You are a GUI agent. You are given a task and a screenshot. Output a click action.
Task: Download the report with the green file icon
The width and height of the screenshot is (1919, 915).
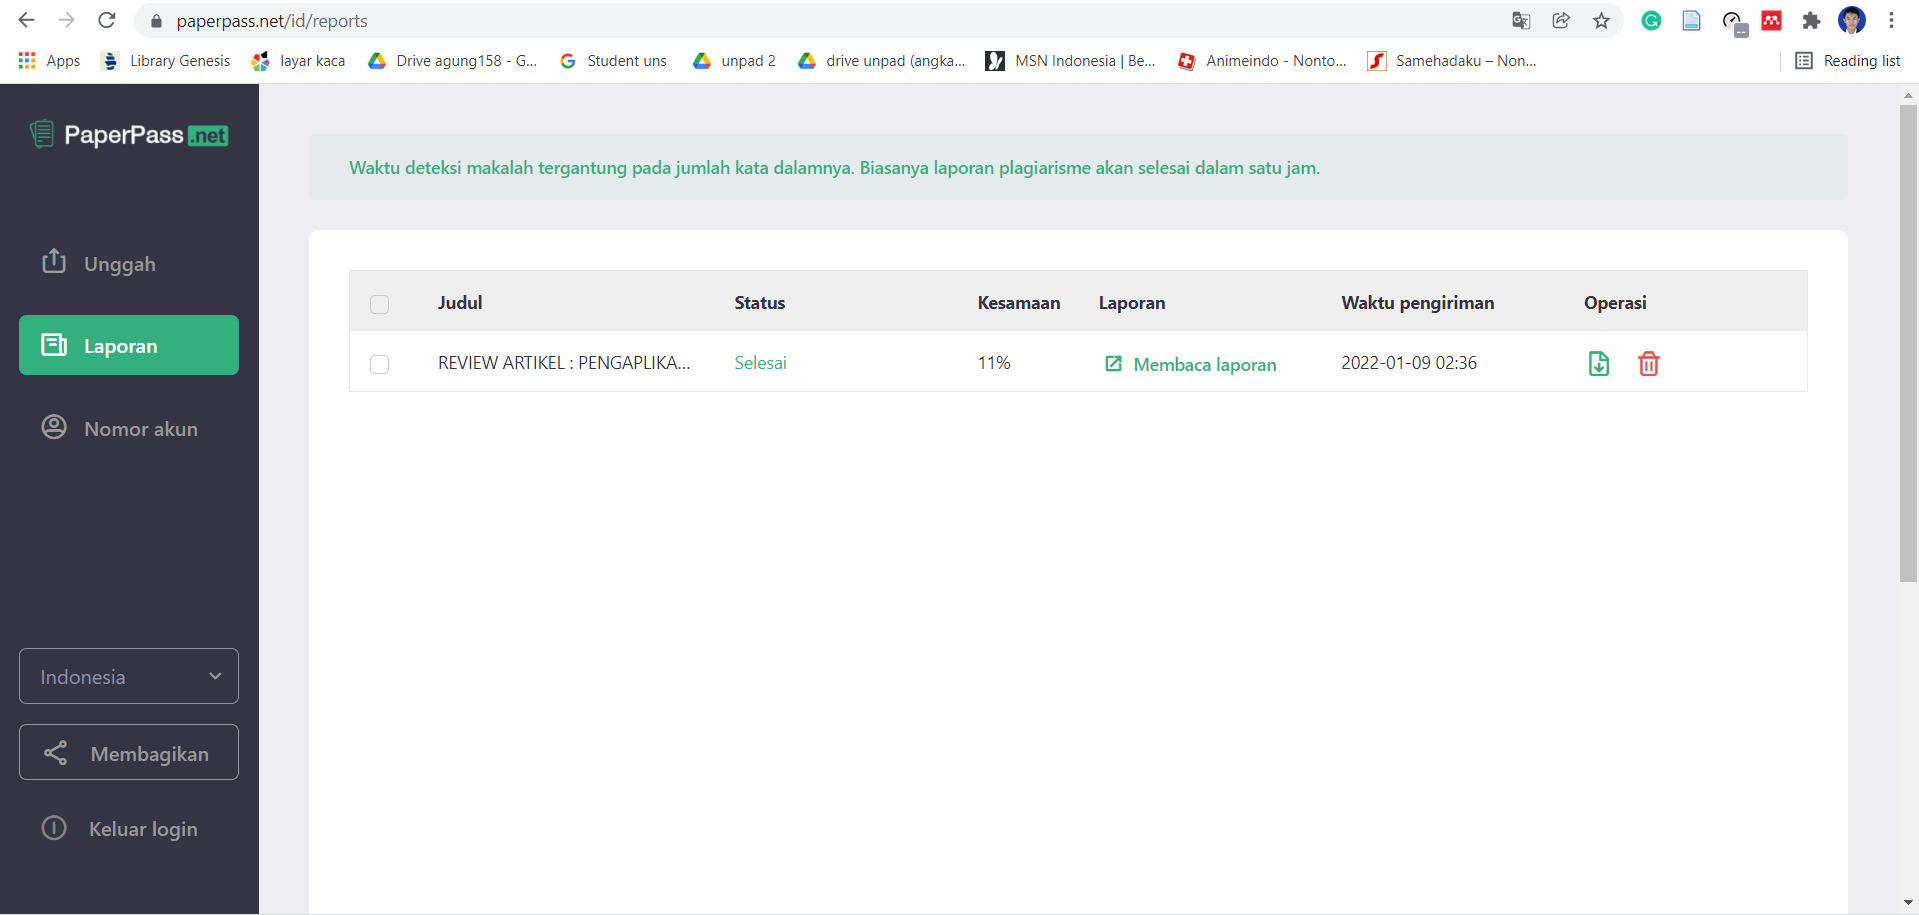[x=1598, y=364]
